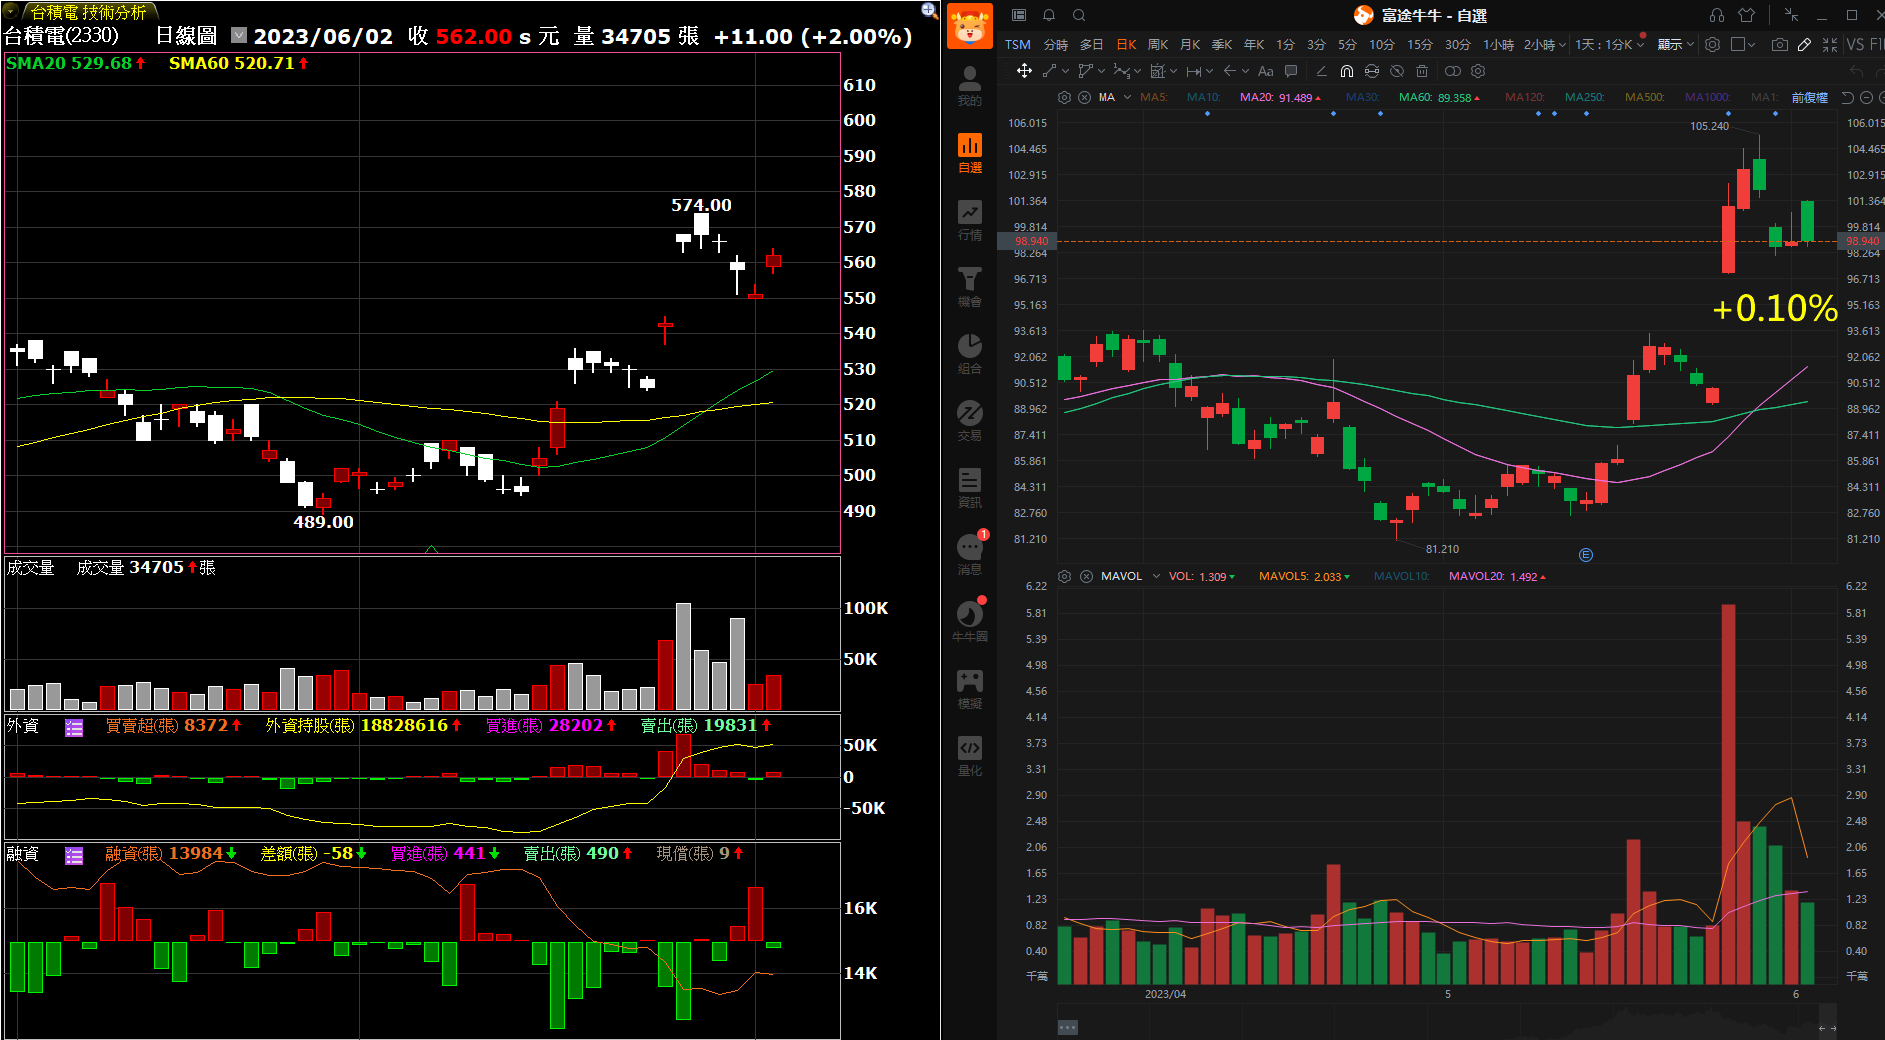1885x1040 pixels.
Task: Remove MA indicator with the x icon
Action: (x=1084, y=97)
